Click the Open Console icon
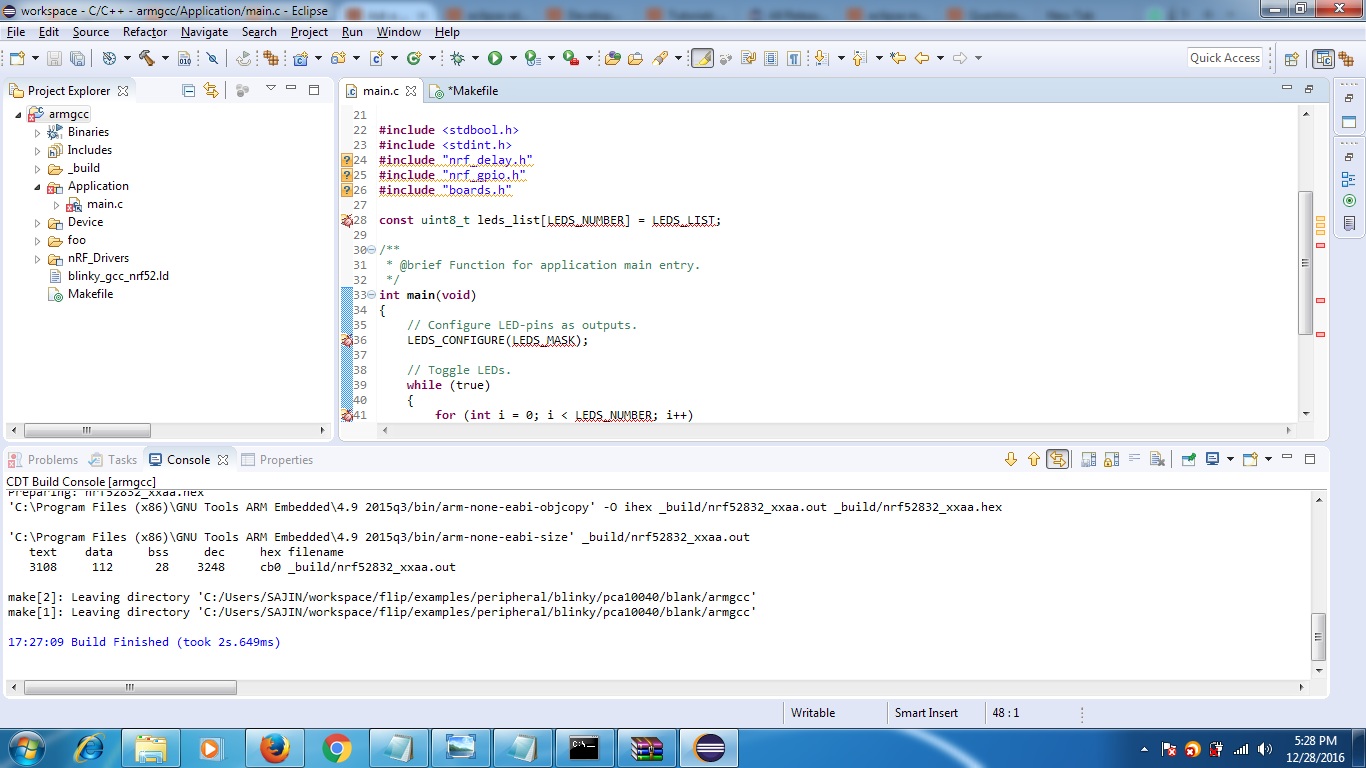The image size is (1366, 768). tap(1250, 459)
